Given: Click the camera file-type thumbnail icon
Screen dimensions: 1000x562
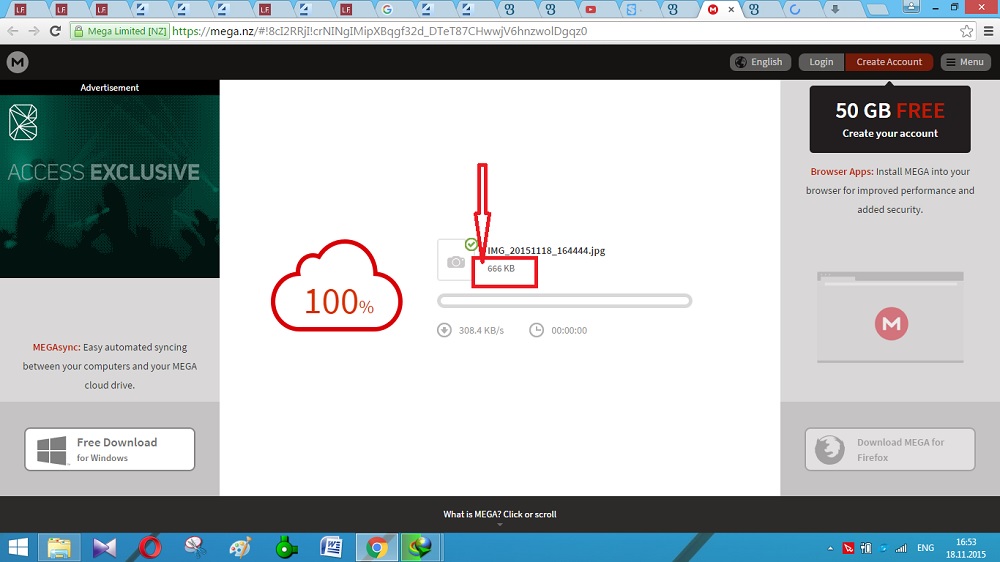Looking at the screenshot, I should [455, 262].
